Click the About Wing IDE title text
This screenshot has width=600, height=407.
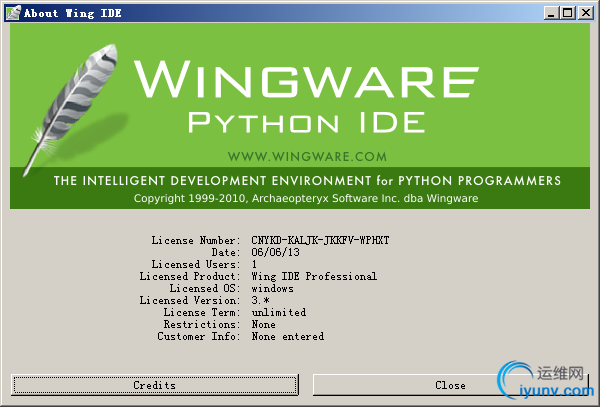[73, 13]
